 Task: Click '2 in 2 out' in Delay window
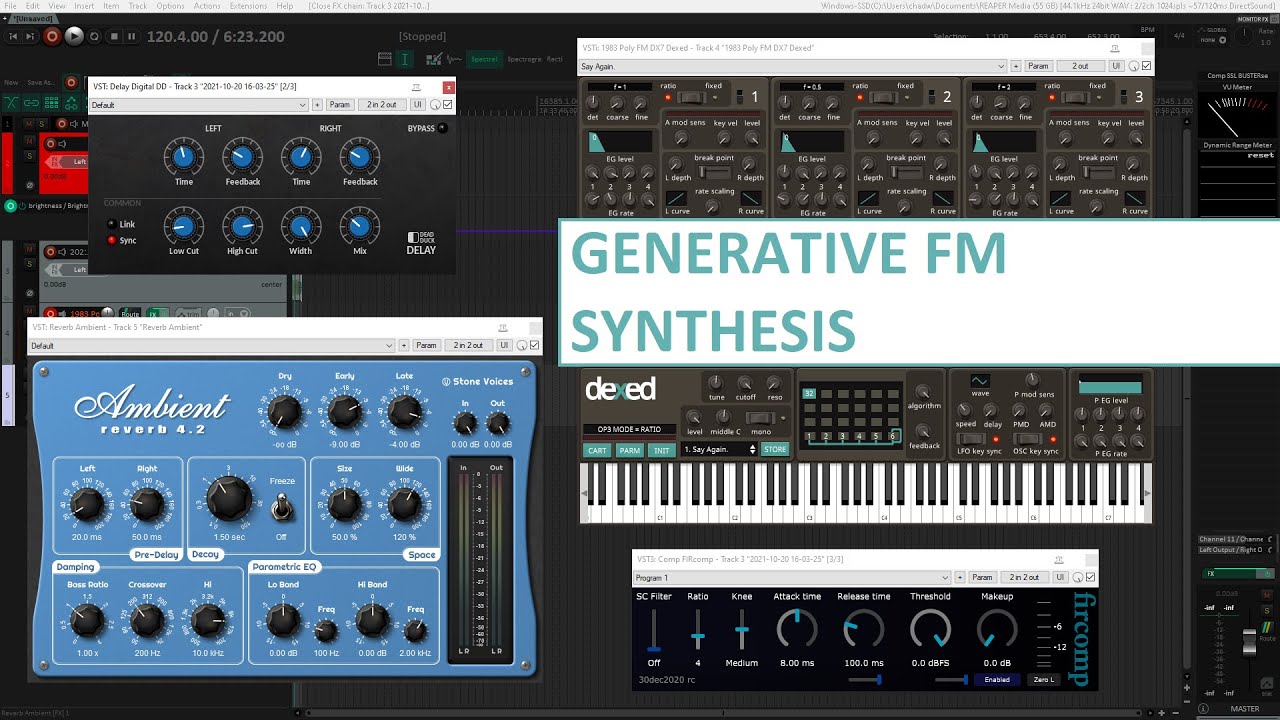pyautogui.click(x=381, y=105)
